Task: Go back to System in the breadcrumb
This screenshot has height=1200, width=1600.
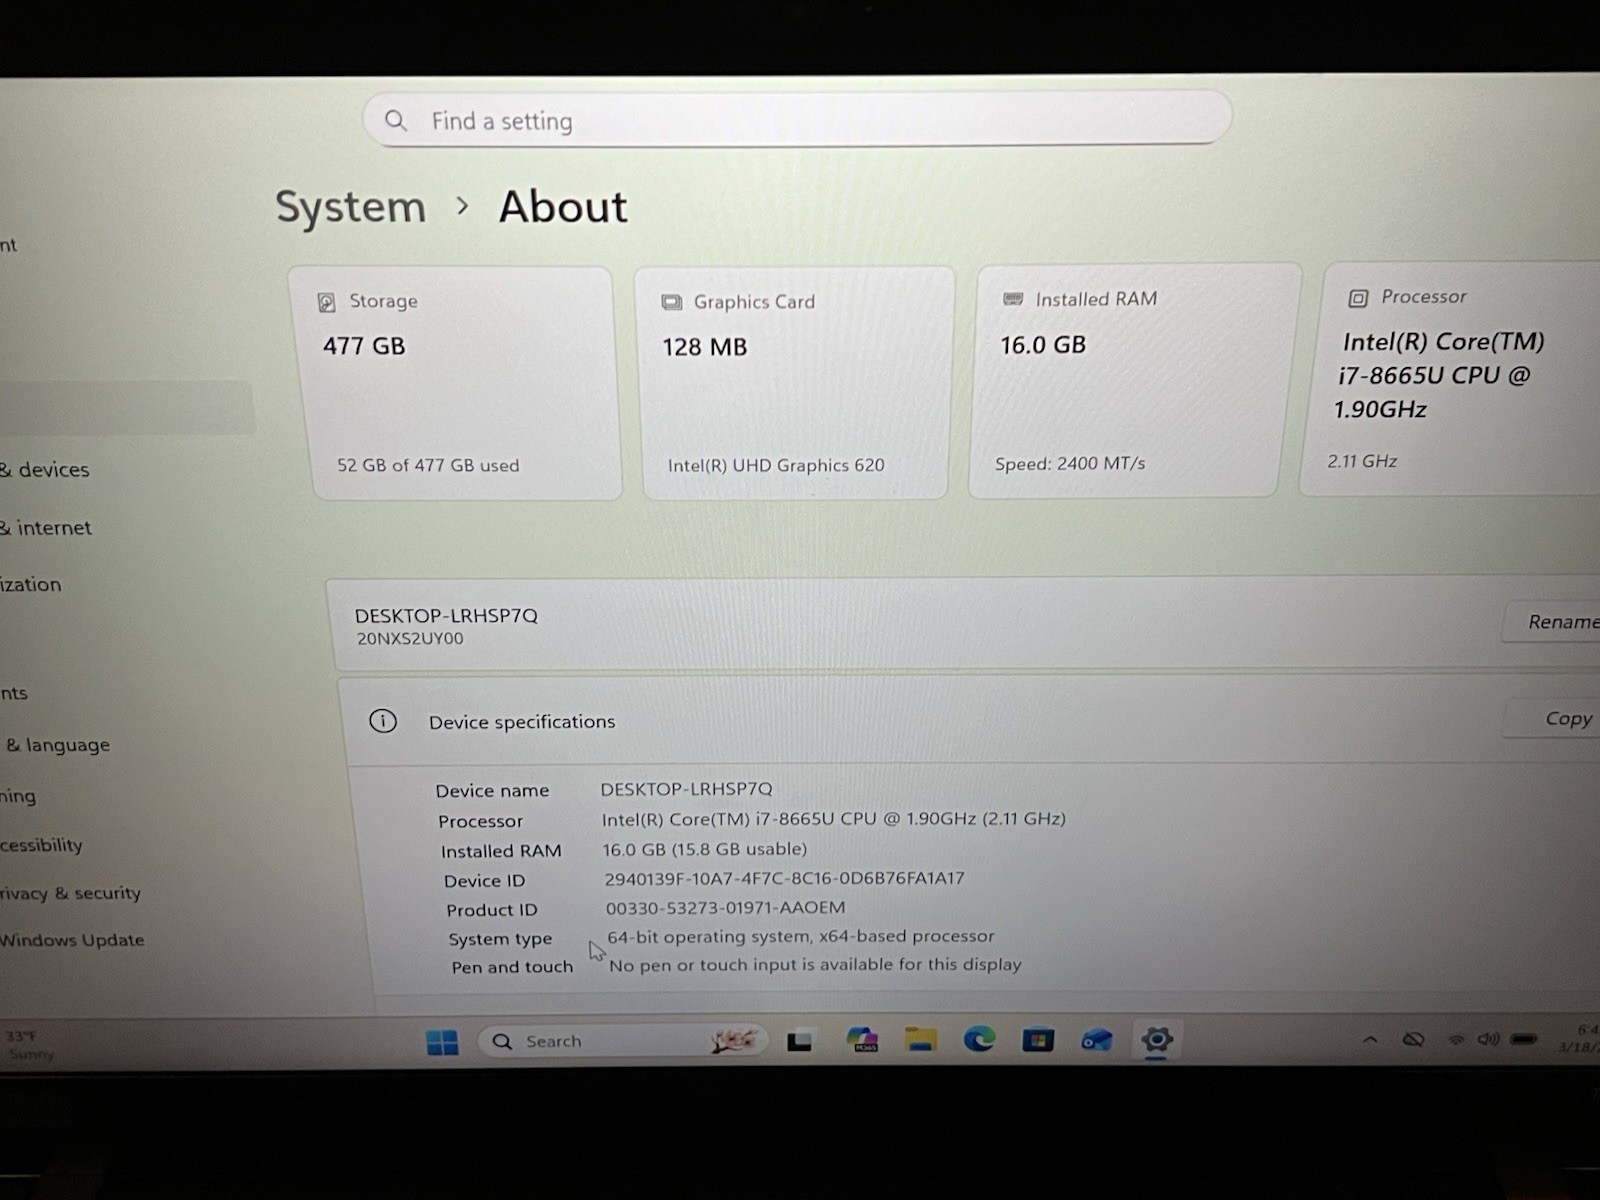Action: coord(351,207)
